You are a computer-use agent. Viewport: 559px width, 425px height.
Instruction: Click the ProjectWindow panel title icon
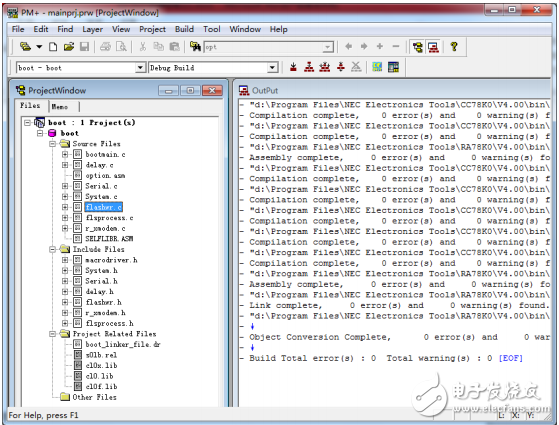click(20, 90)
